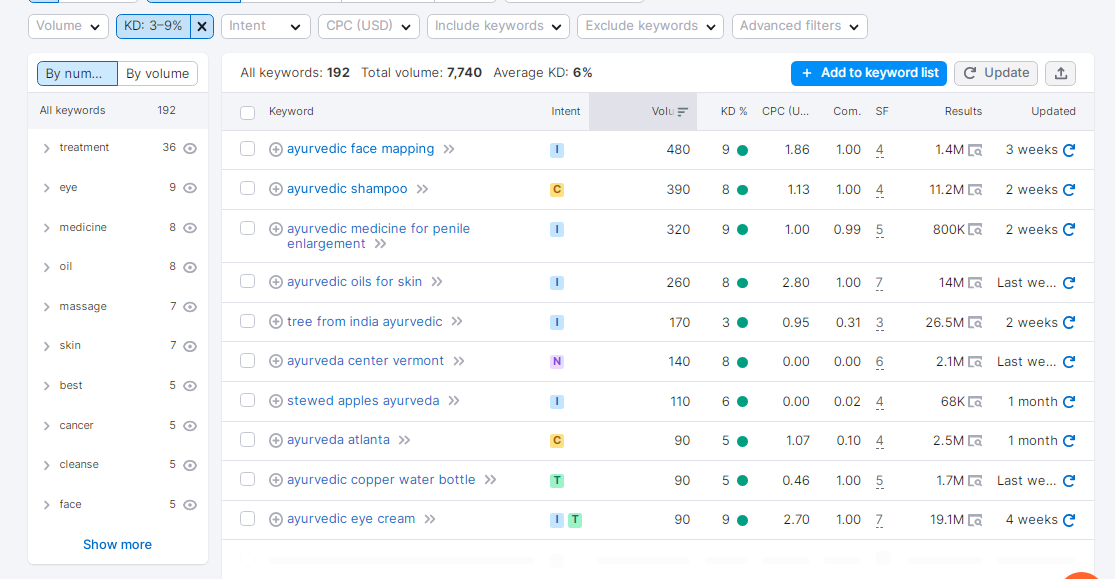1115x579 pixels.
Task: Remove the KD: 3–9% filter with X
Action: pyautogui.click(x=202, y=26)
